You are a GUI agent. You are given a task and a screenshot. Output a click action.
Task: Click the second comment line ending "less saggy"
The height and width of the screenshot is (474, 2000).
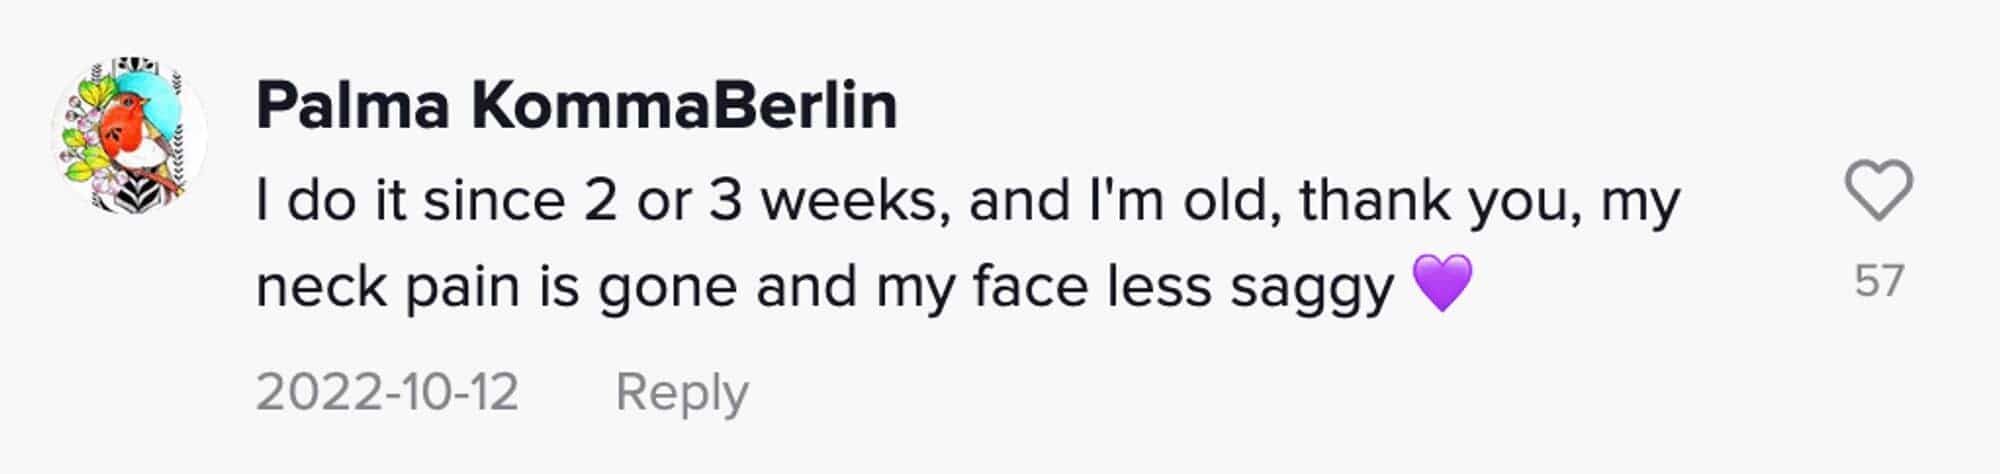click(824, 287)
